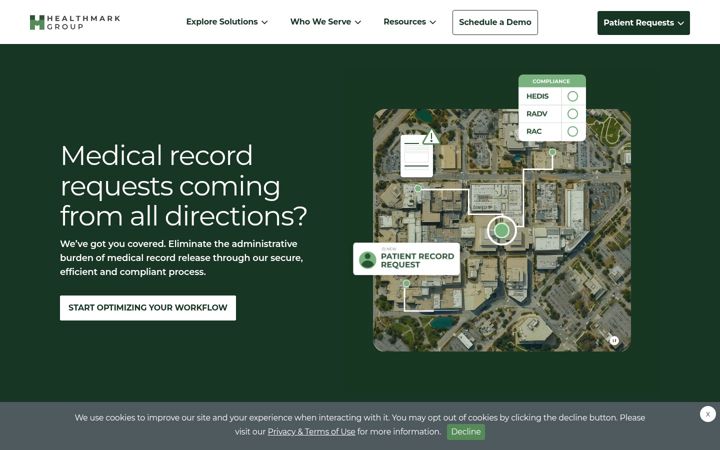Close the cookie banner with X
The height and width of the screenshot is (450, 720).
708,414
